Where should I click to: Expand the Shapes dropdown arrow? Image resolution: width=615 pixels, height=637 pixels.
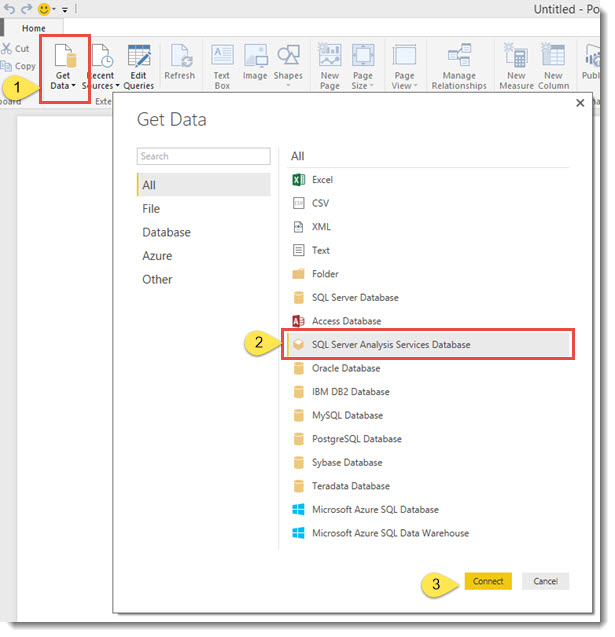pyautogui.click(x=288, y=85)
